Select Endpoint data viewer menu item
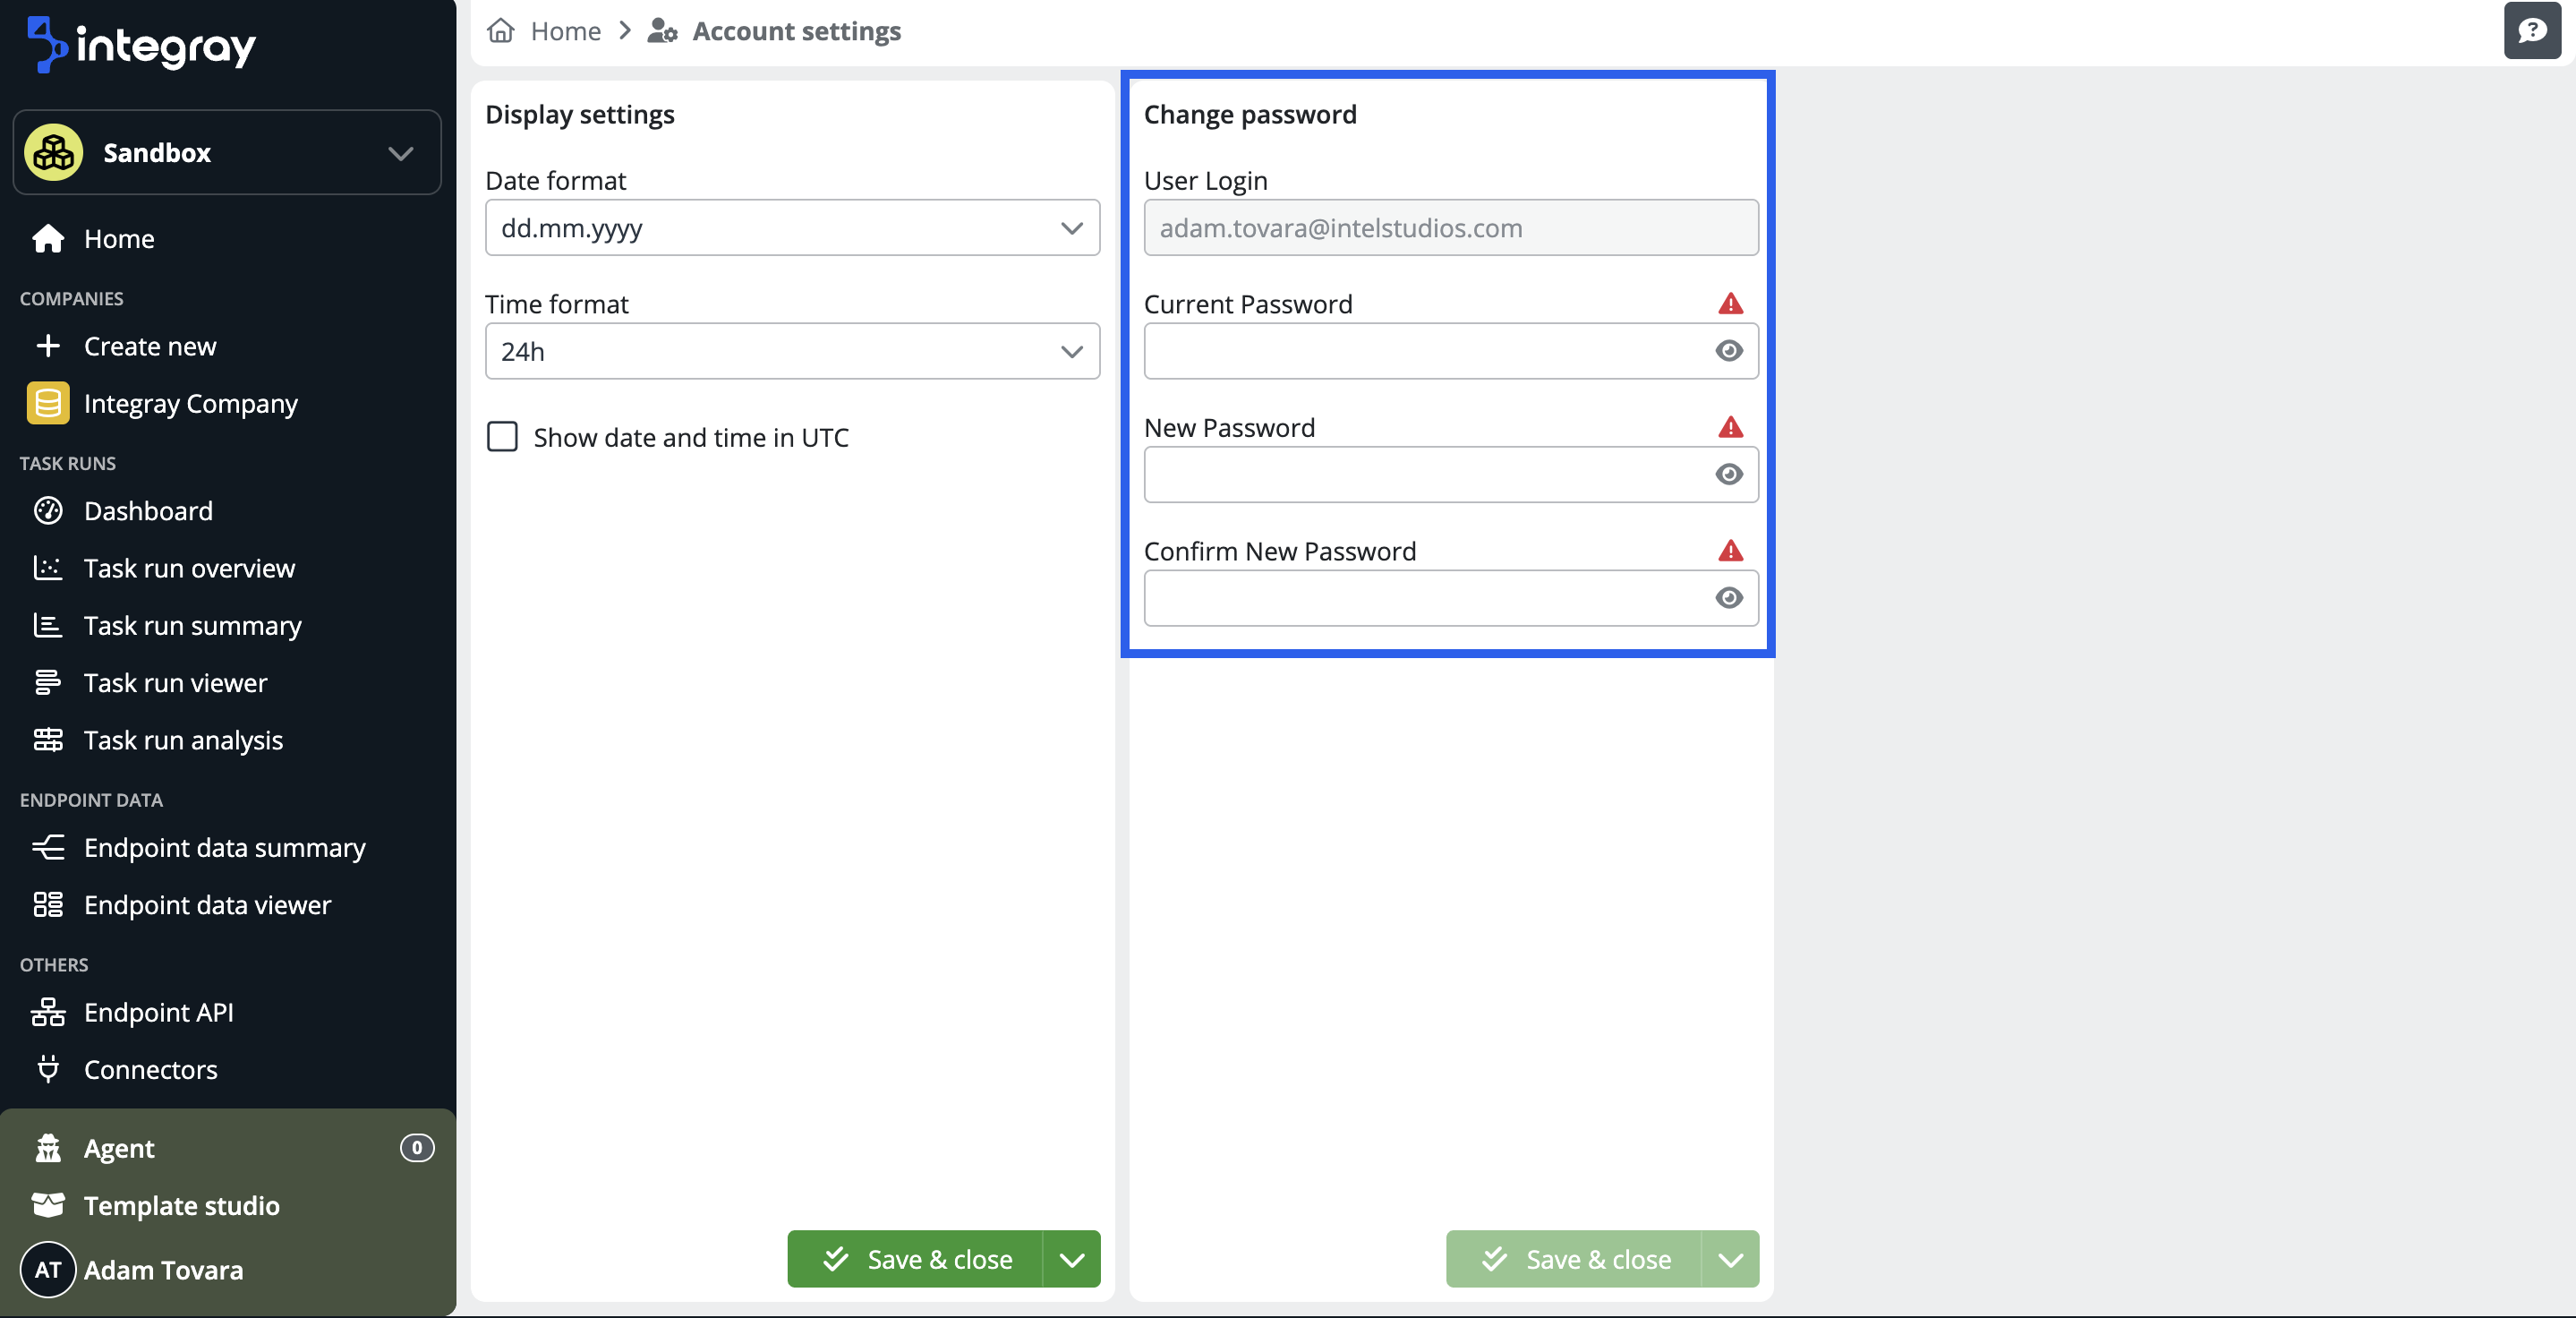2576x1318 pixels. click(207, 905)
